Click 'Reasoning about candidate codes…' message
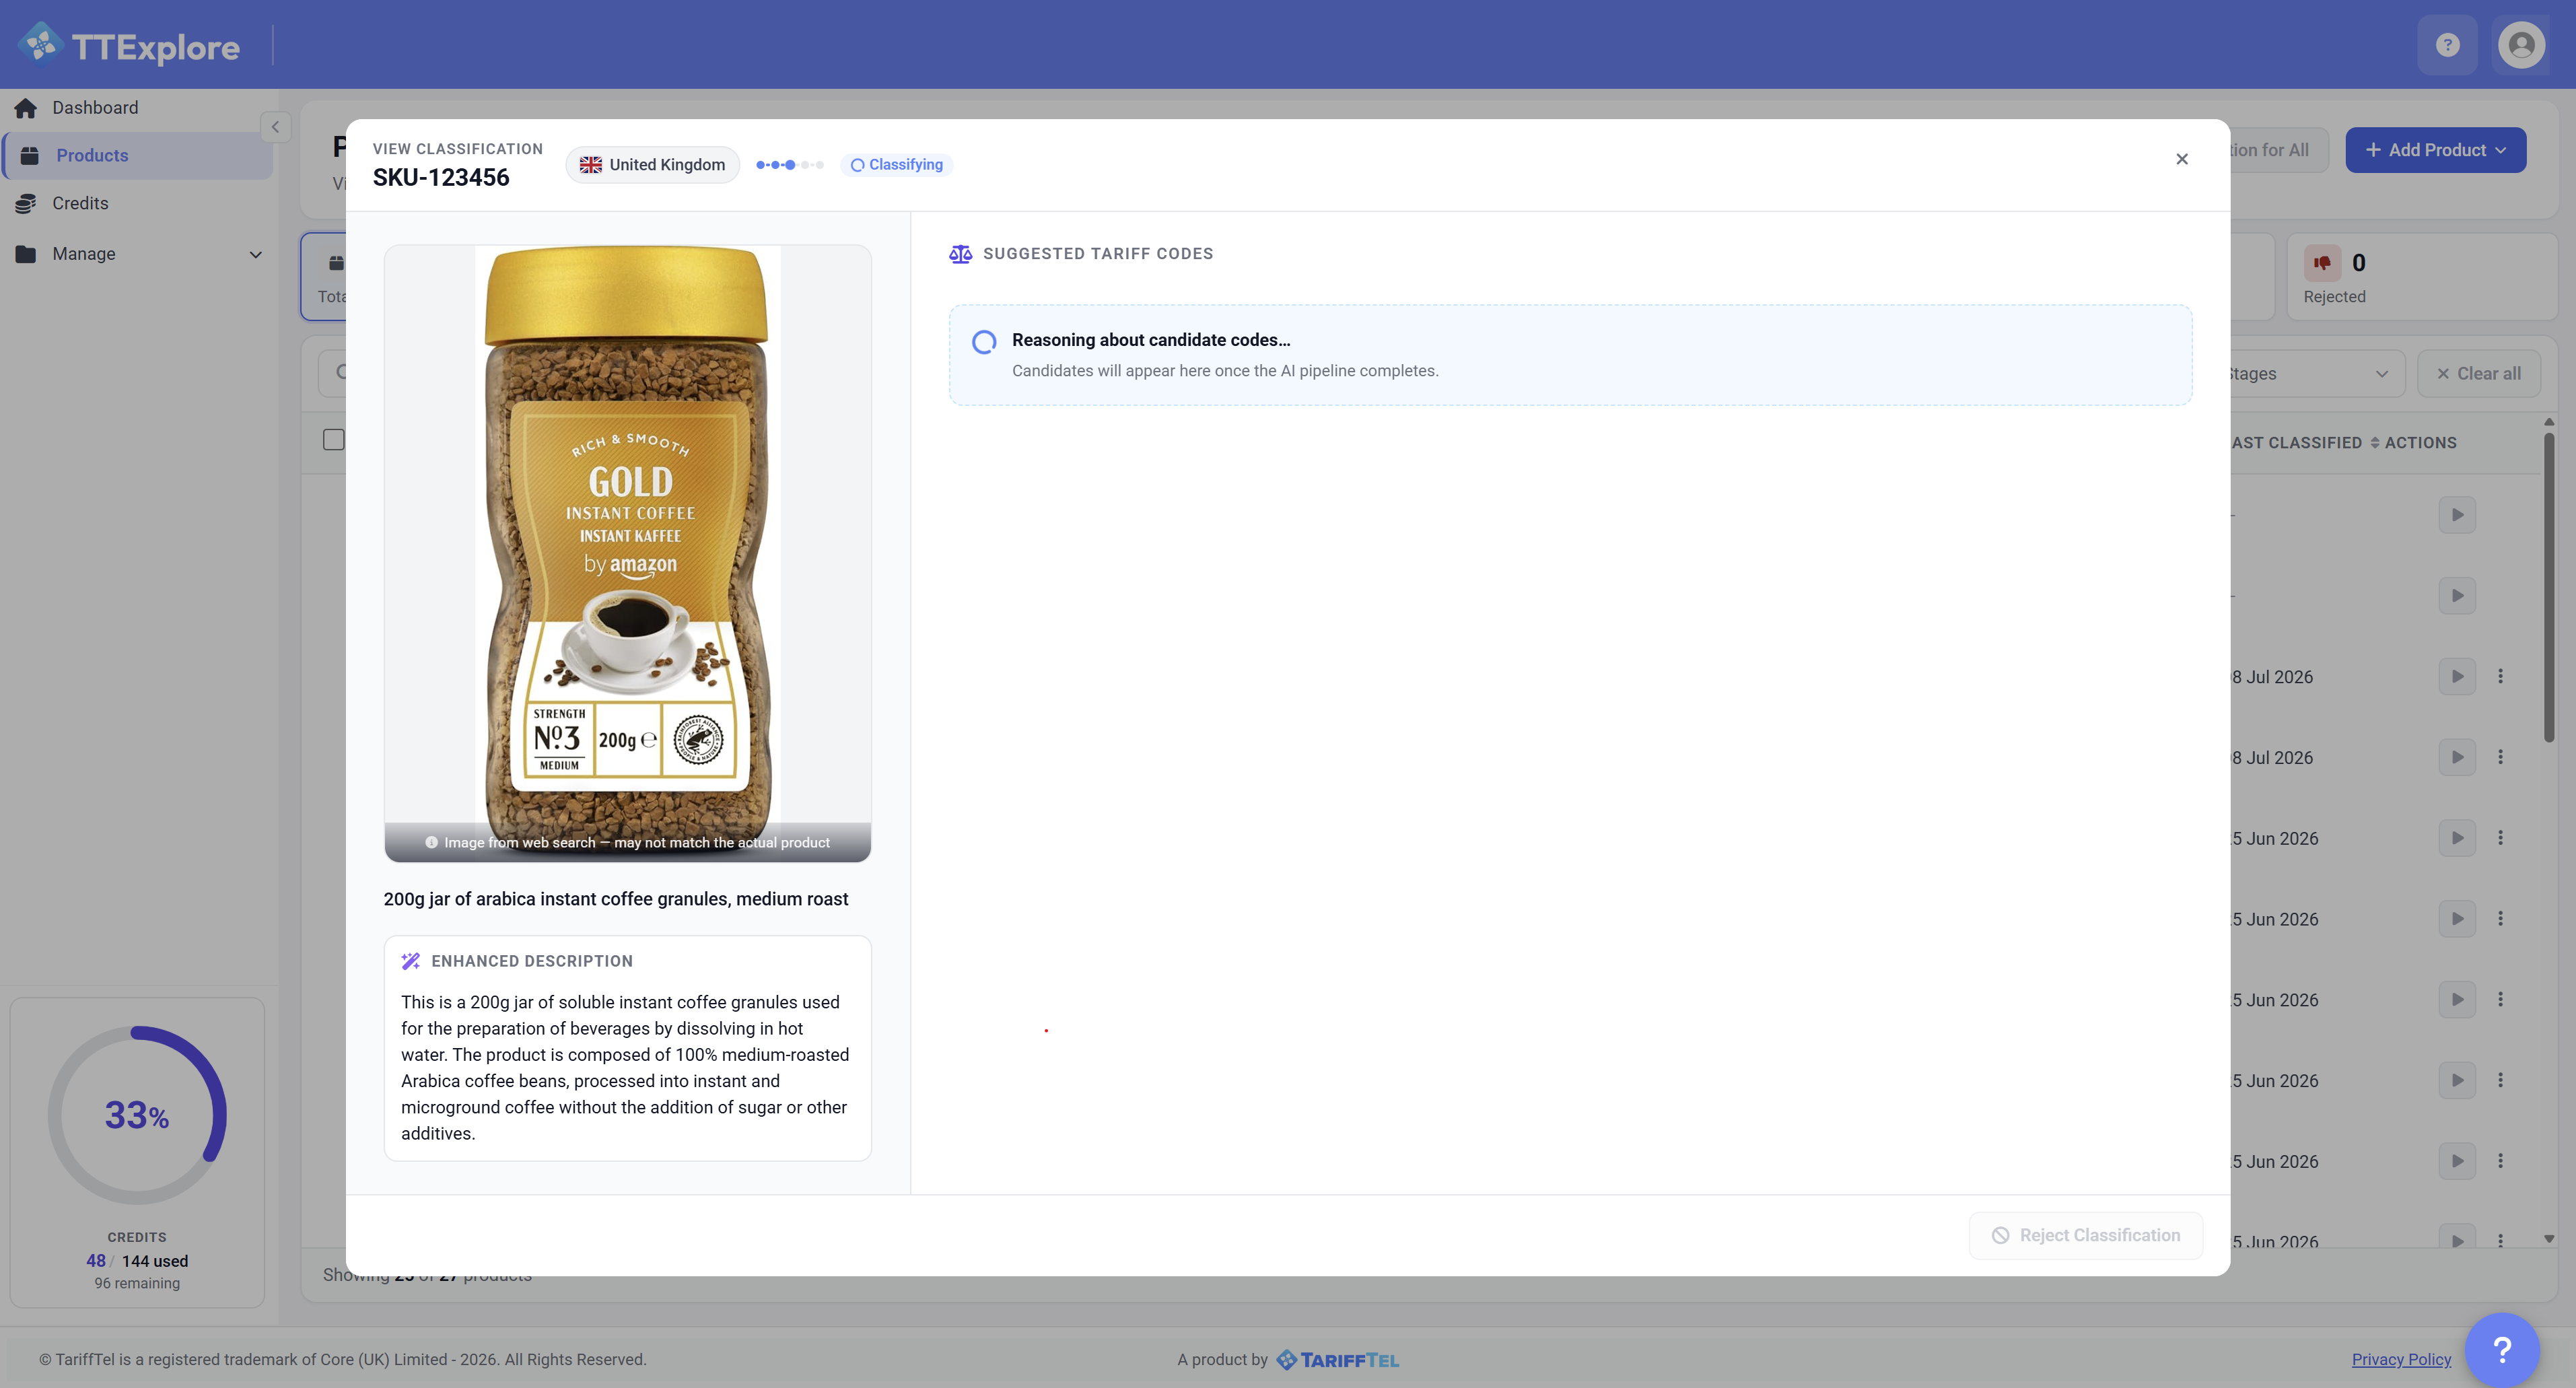This screenshot has width=2576, height=1388. click(x=1151, y=340)
